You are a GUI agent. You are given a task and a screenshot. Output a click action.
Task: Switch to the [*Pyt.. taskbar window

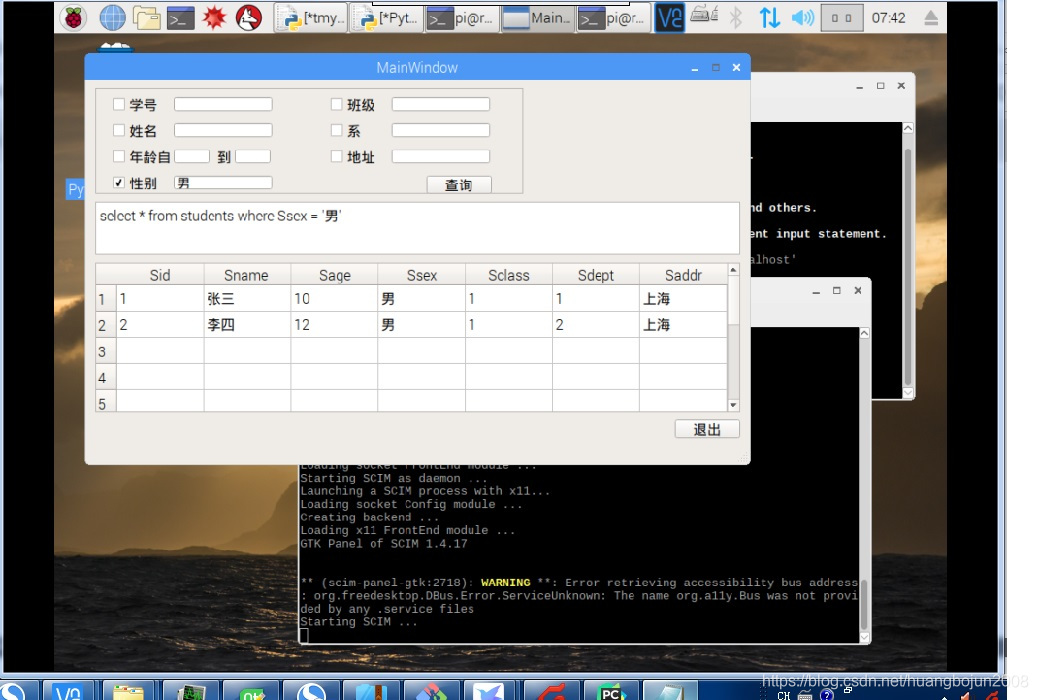[x=387, y=19]
